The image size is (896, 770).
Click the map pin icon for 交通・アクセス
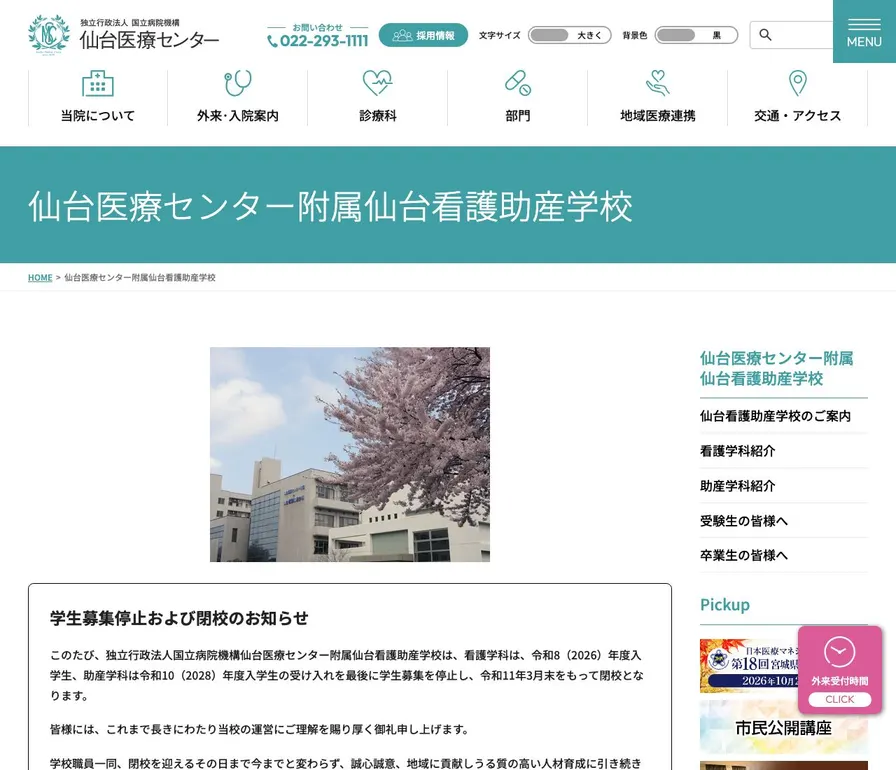[x=798, y=83]
